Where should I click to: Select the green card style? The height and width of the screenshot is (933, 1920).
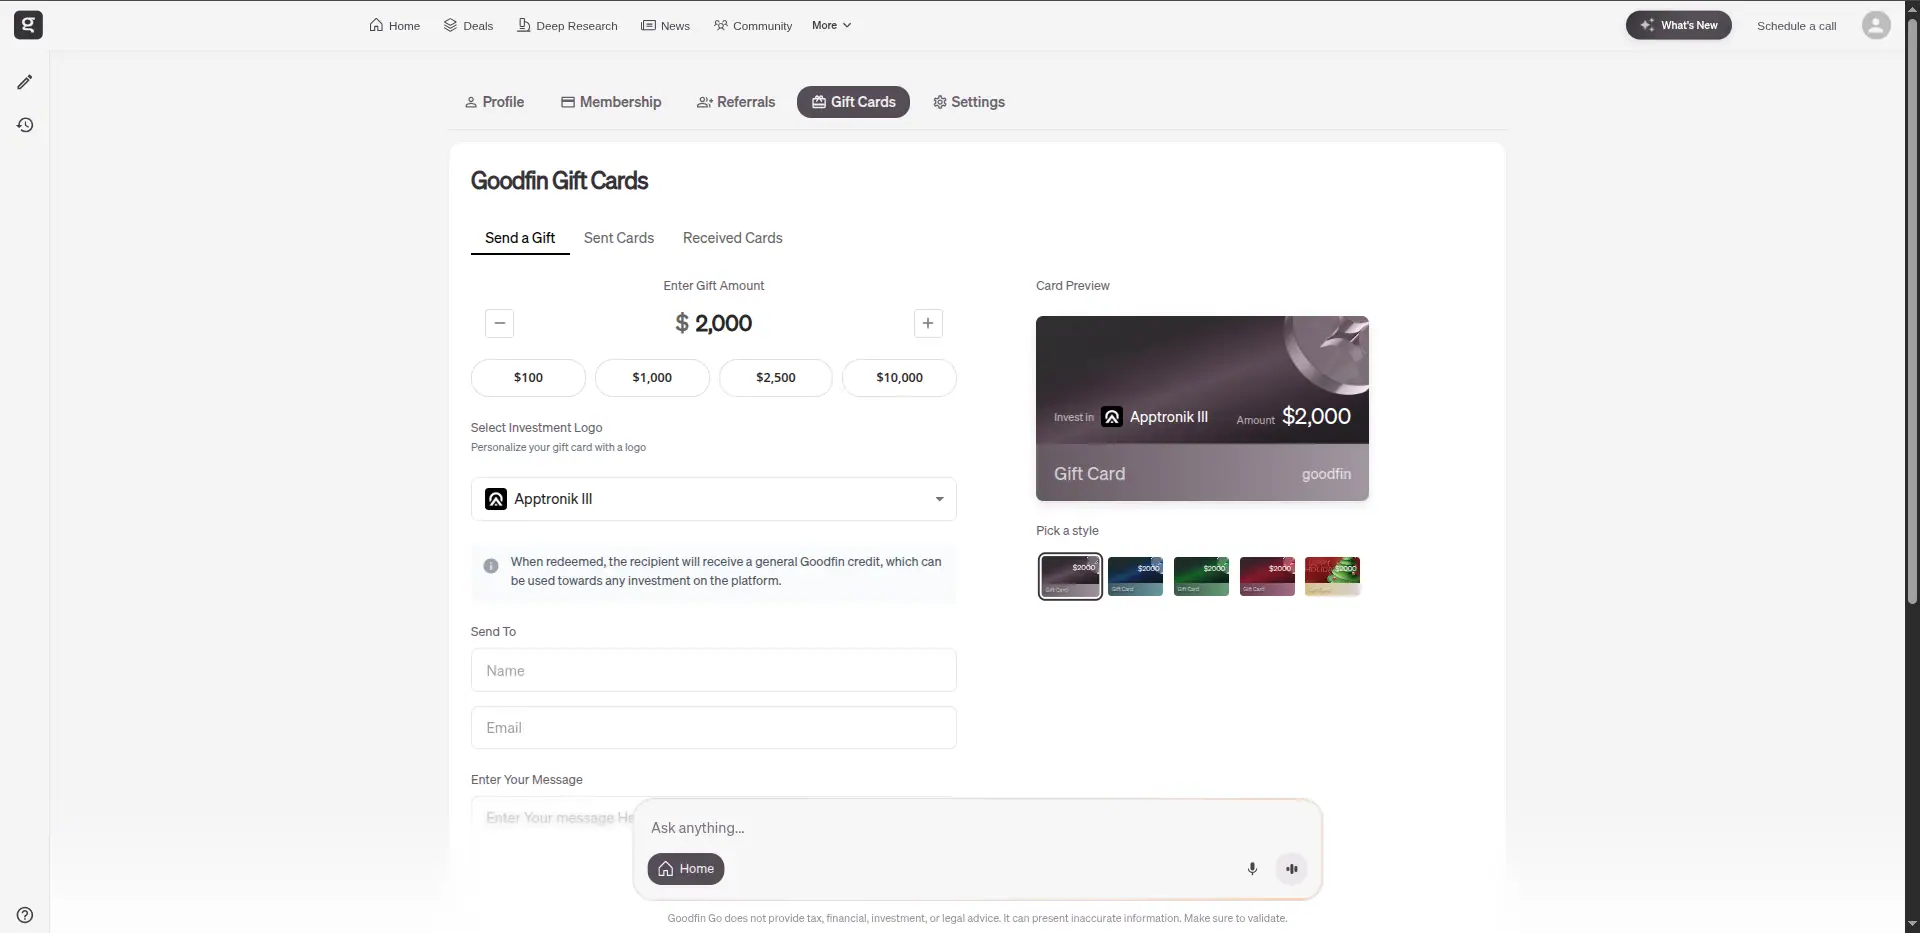[x=1201, y=576]
